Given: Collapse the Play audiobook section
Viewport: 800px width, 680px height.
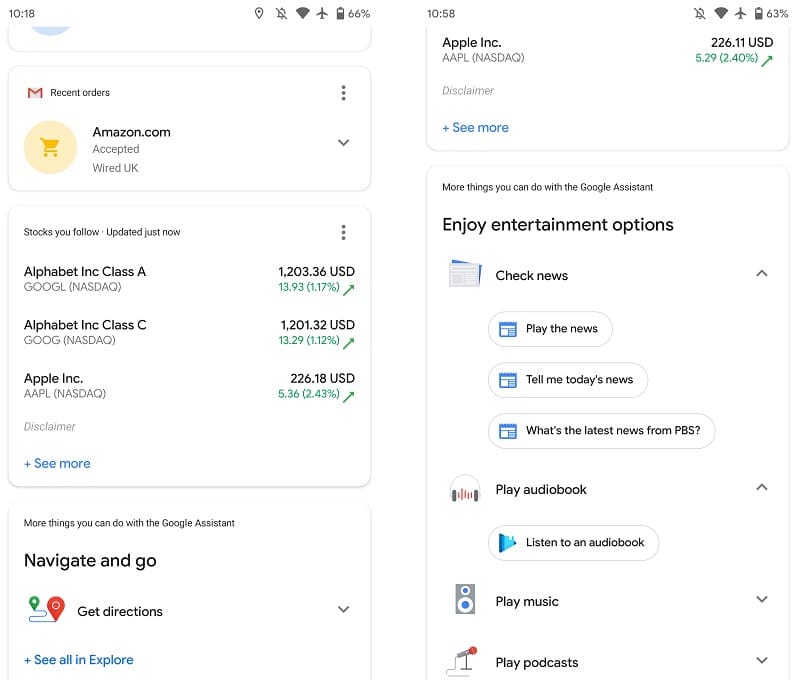Looking at the screenshot, I should point(762,487).
